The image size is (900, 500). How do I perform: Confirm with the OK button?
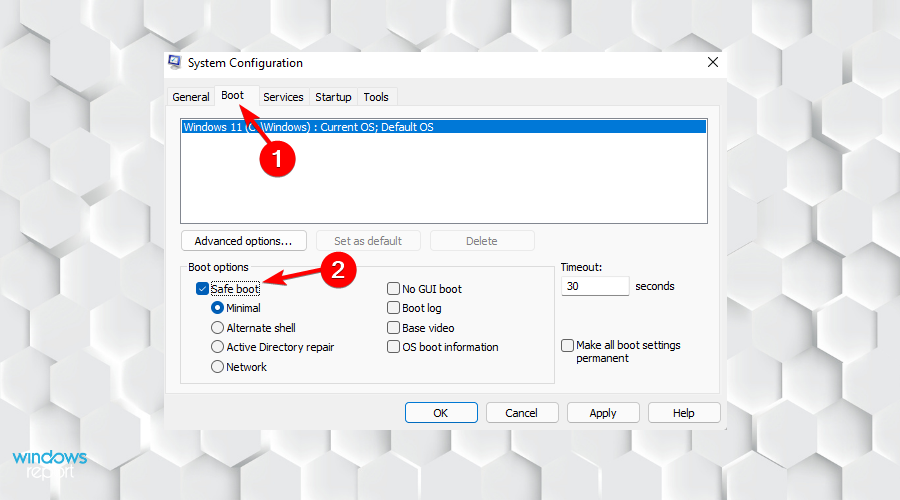(x=441, y=413)
